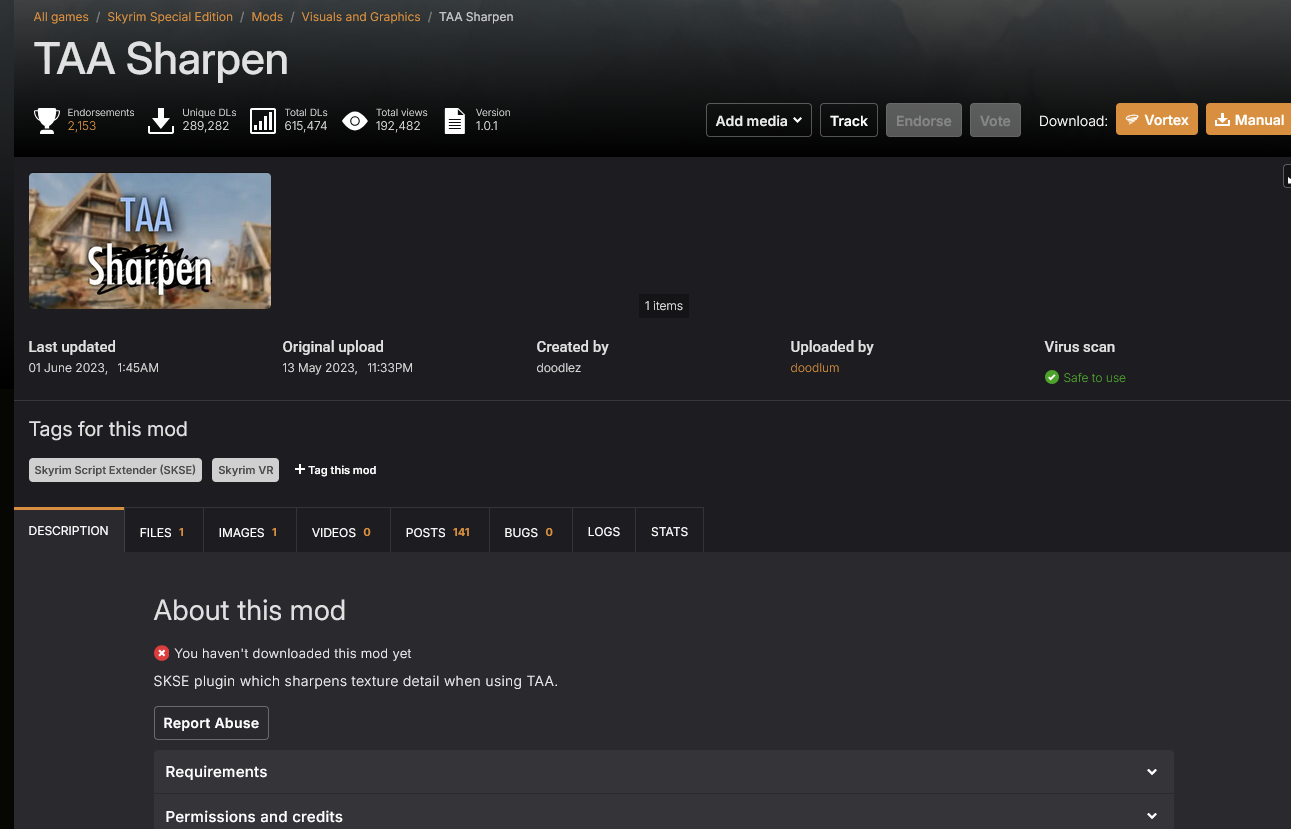Screen dimensions: 1291x829
Task: Click the 192,482 total views value
Action: point(398,126)
